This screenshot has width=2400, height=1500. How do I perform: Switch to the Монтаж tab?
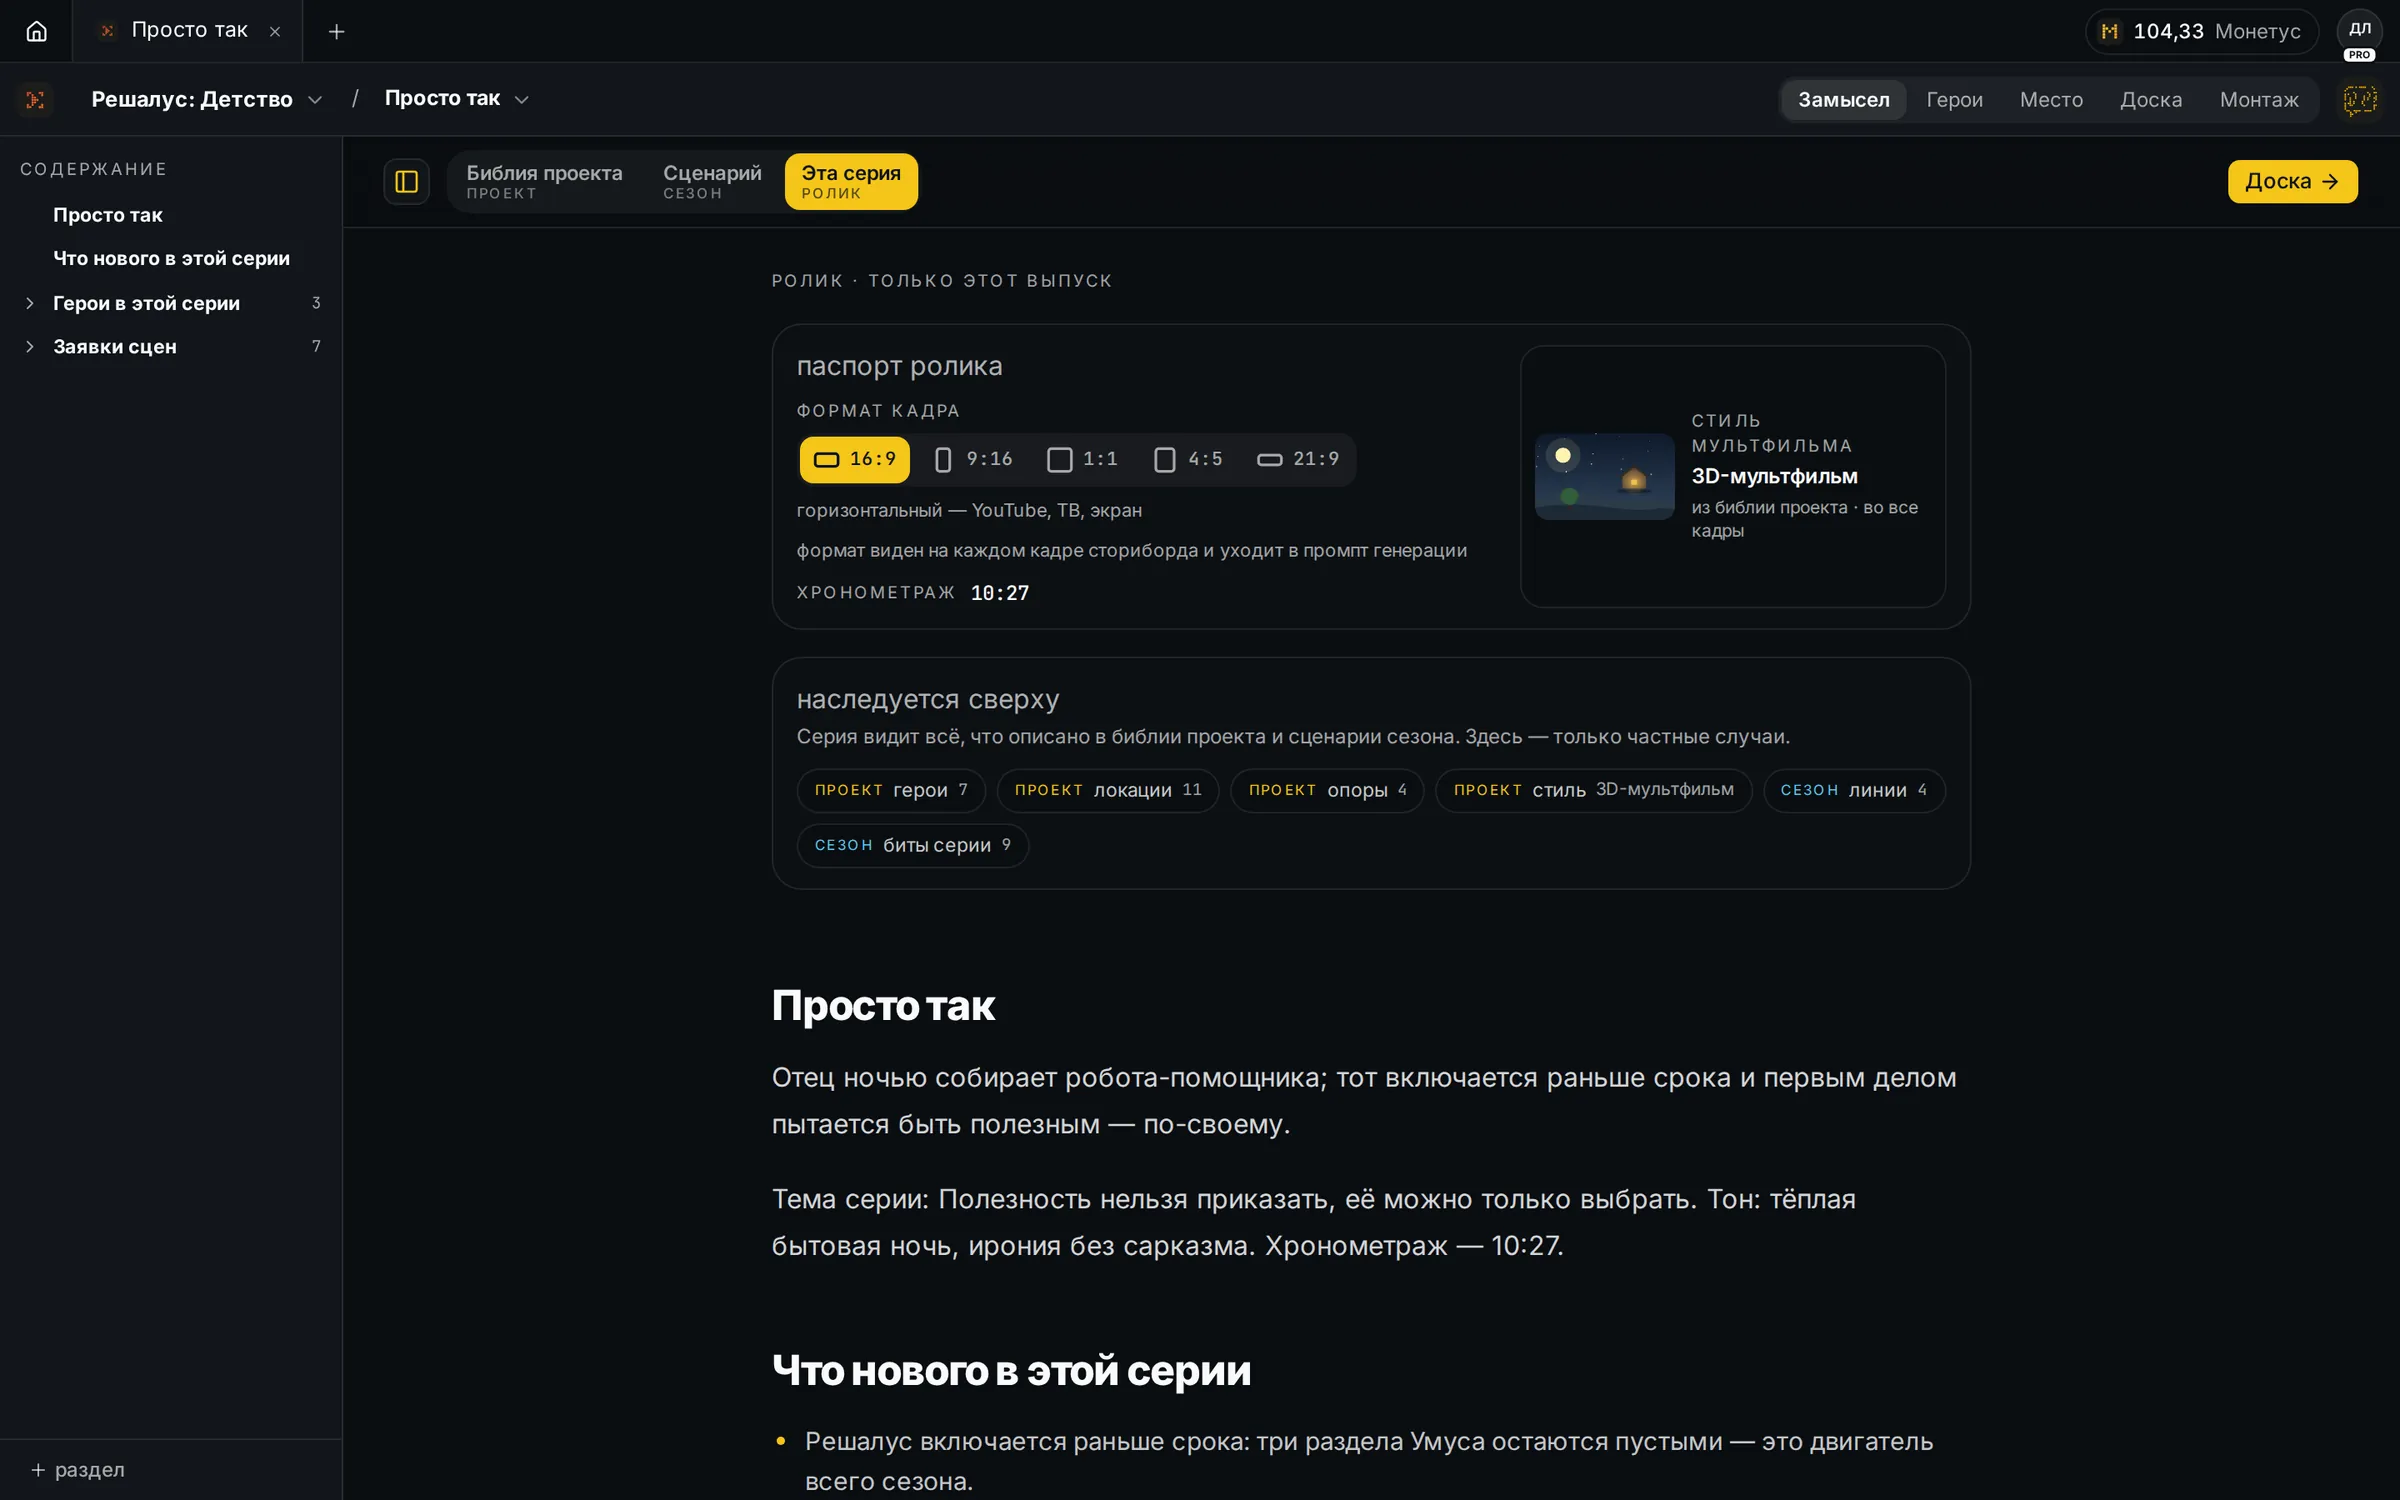point(2259,99)
